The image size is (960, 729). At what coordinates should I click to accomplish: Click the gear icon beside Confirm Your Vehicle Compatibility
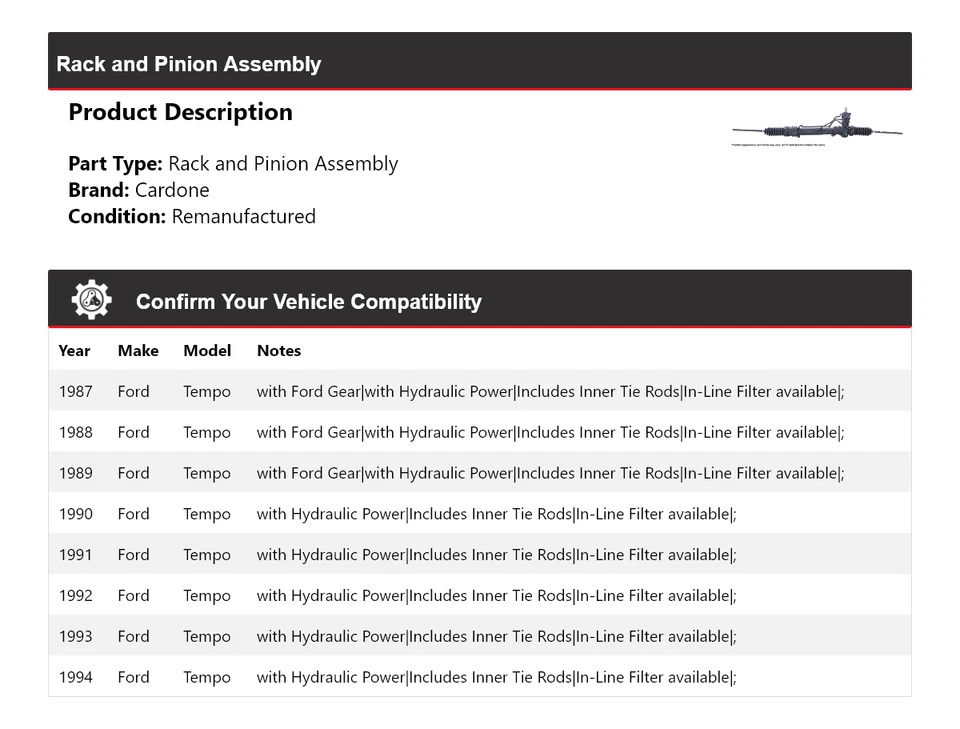91,300
